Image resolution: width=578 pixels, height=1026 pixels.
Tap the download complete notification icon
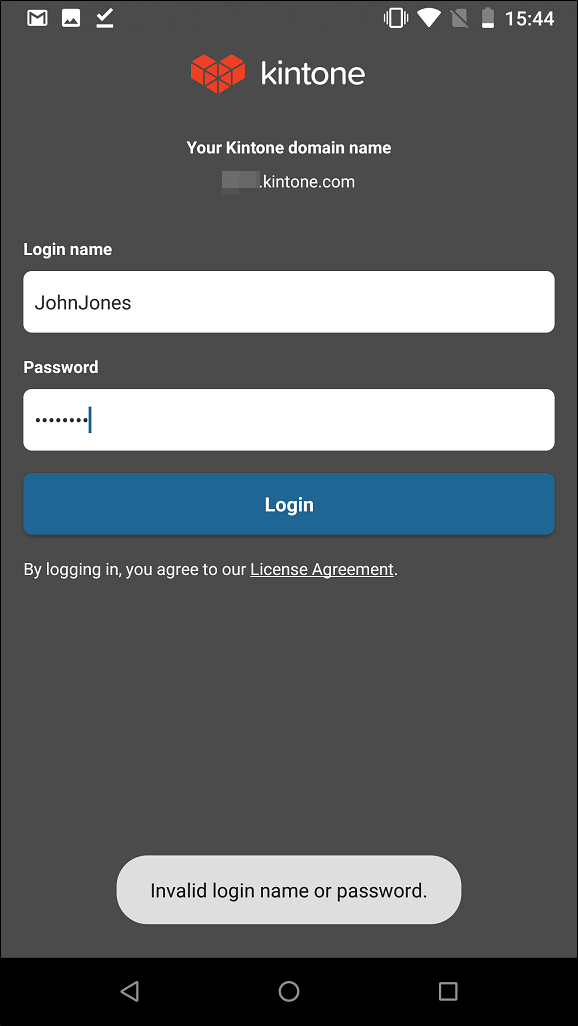(104, 17)
